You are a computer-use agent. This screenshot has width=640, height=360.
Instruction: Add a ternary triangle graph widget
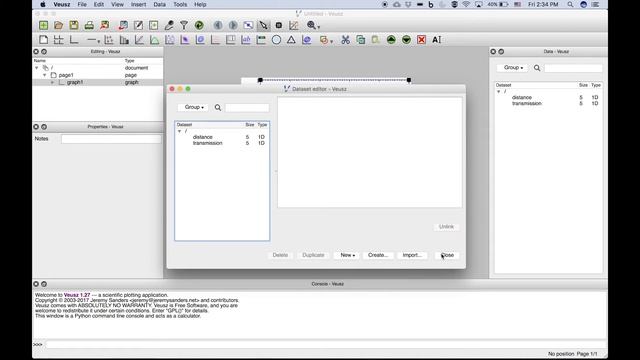click(291, 40)
